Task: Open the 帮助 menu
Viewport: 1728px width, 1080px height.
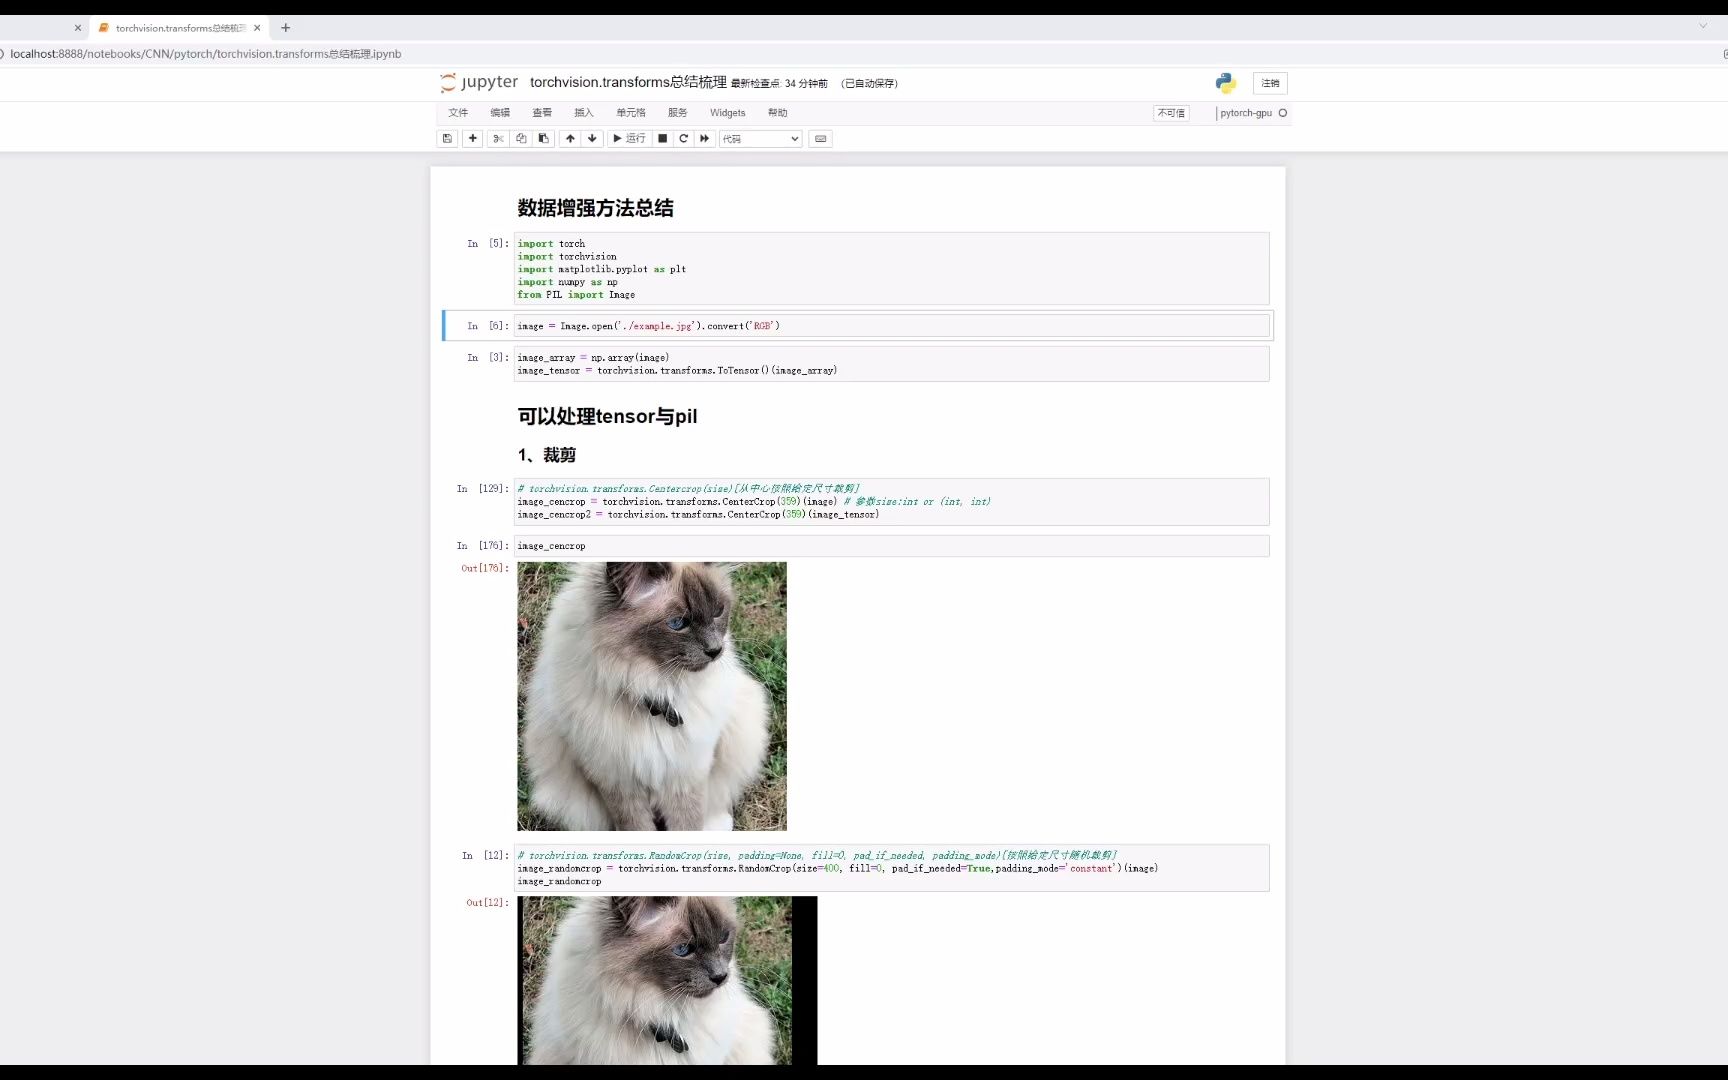Action: [x=778, y=113]
